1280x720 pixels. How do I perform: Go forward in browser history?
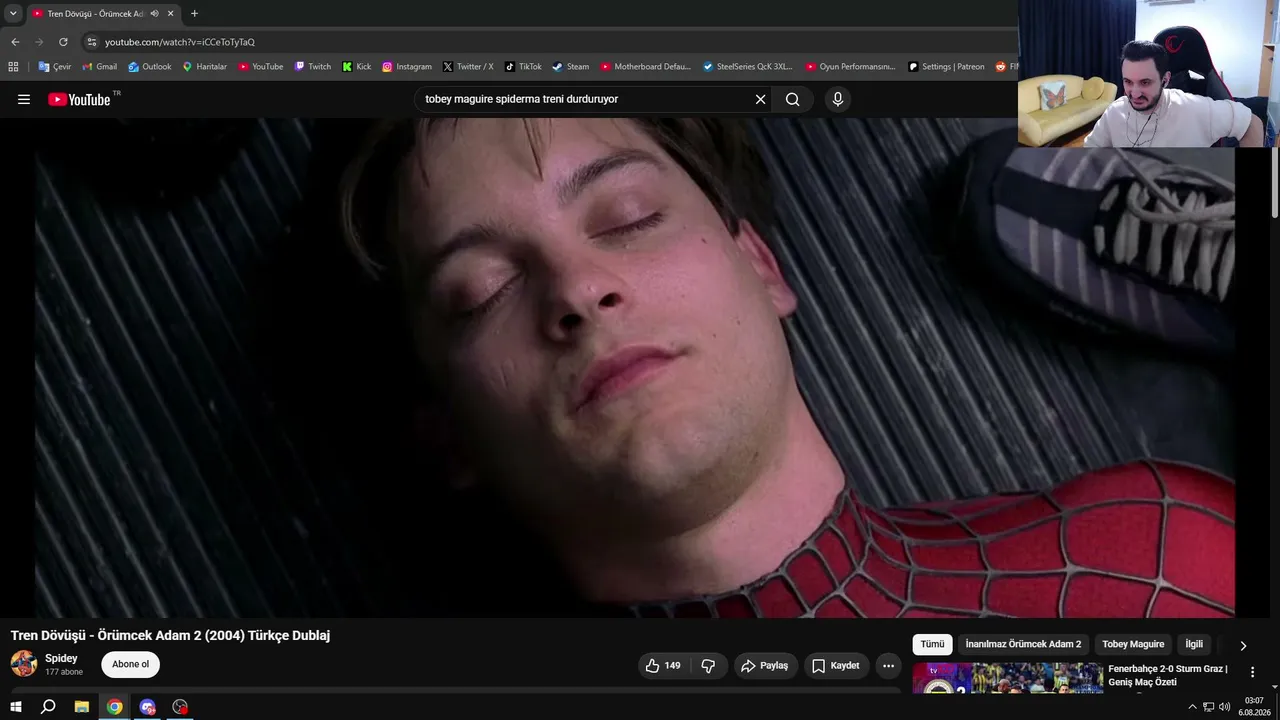click(x=39, y=42)
